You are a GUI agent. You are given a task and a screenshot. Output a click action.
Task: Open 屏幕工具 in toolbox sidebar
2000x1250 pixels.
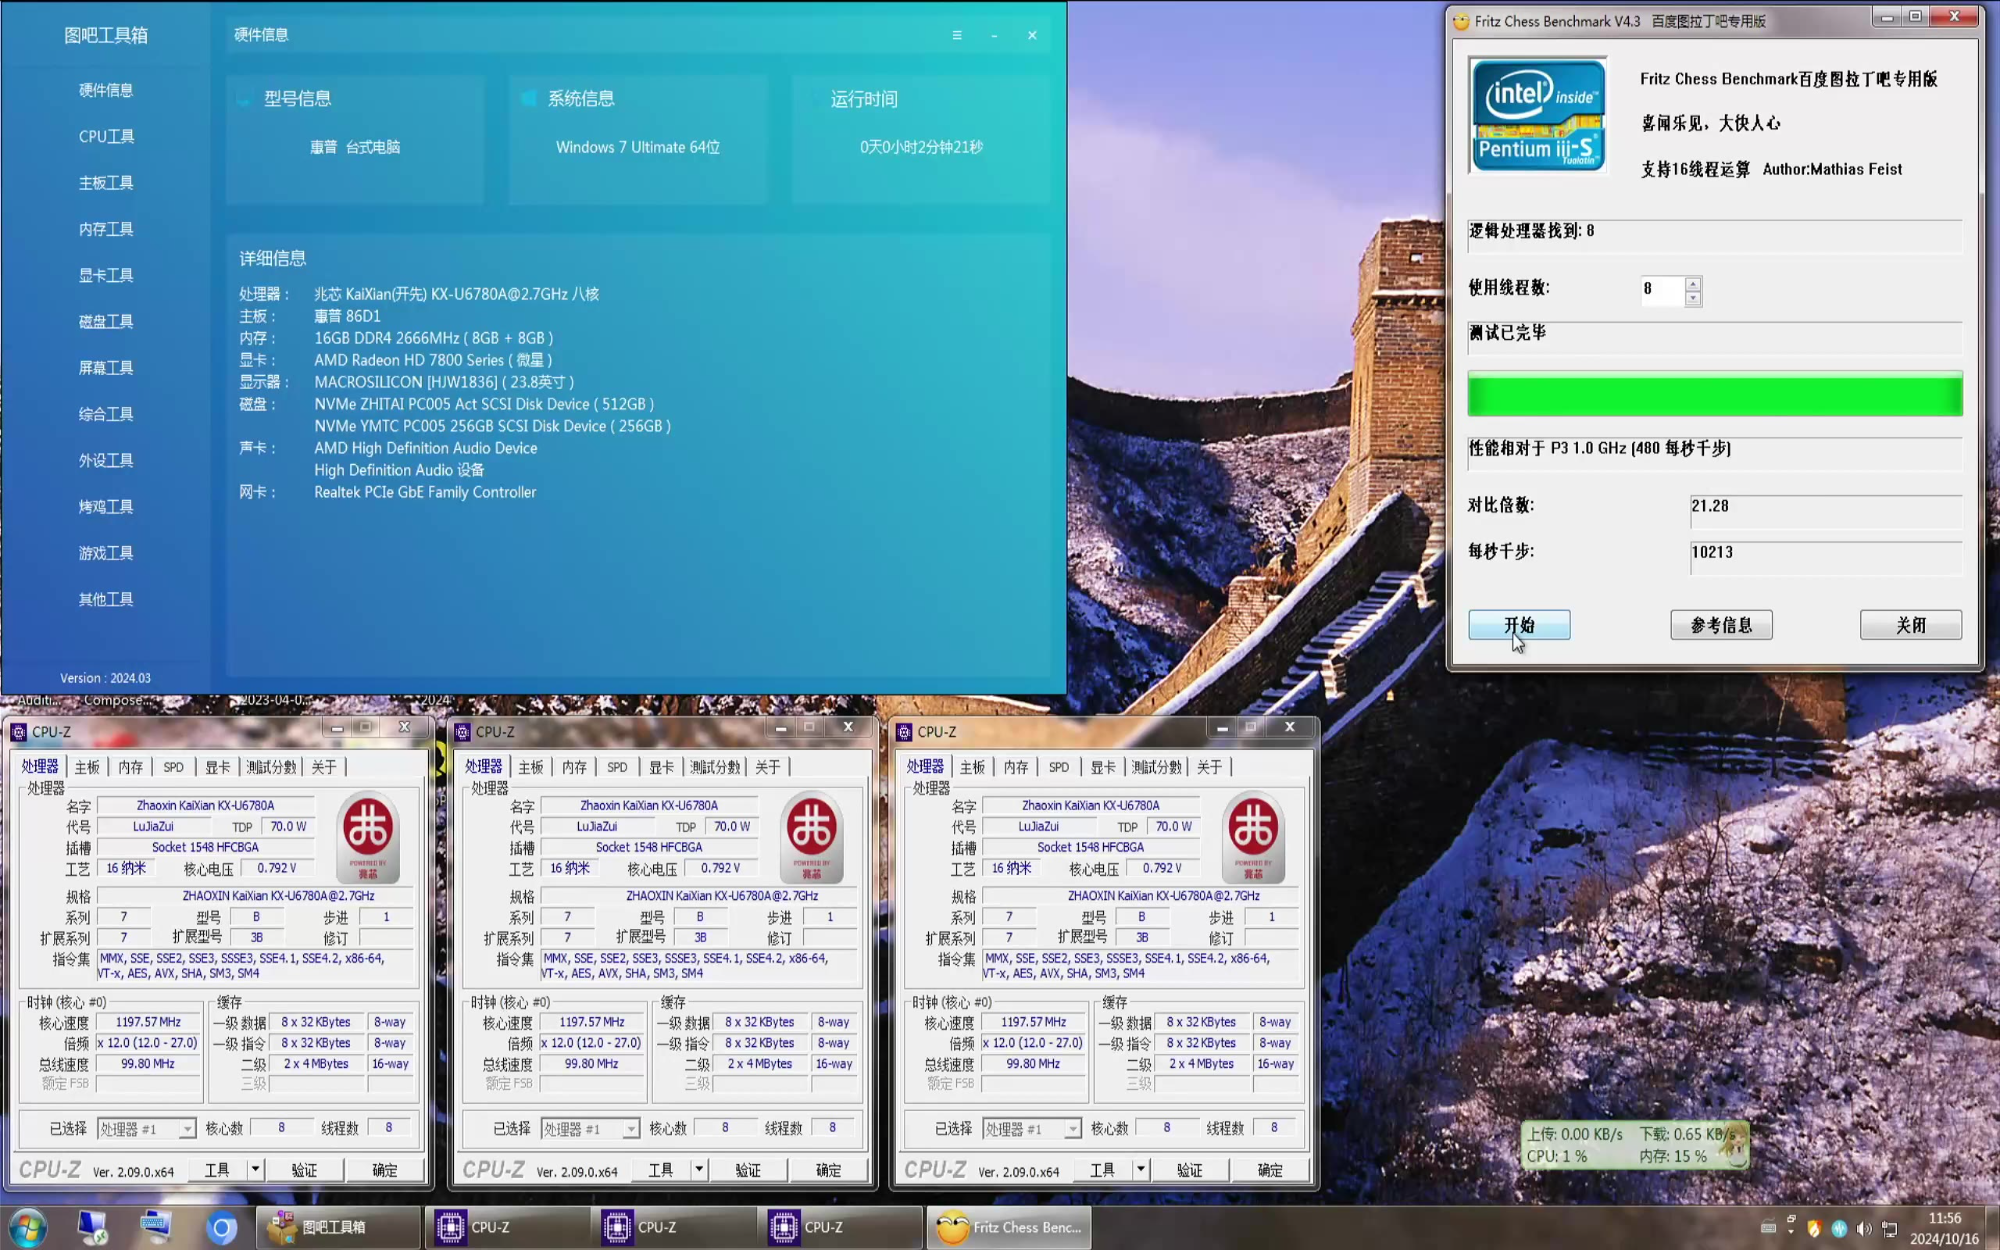point(106,367)
